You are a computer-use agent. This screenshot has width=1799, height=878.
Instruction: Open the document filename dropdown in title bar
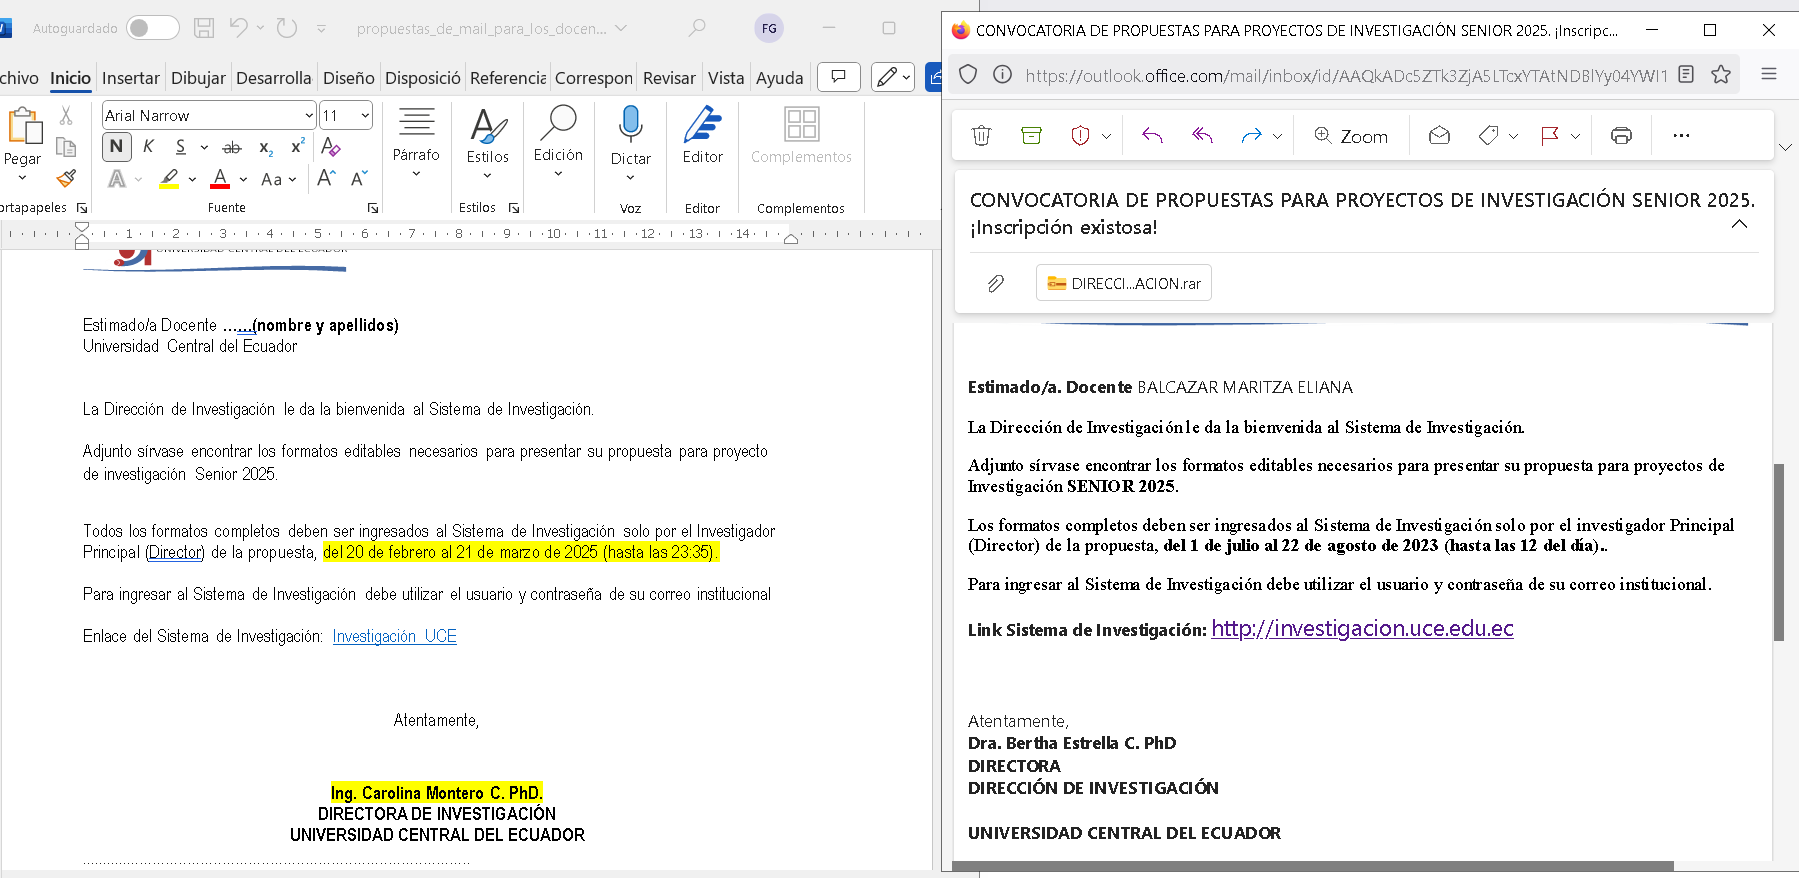tap(621, 28)
